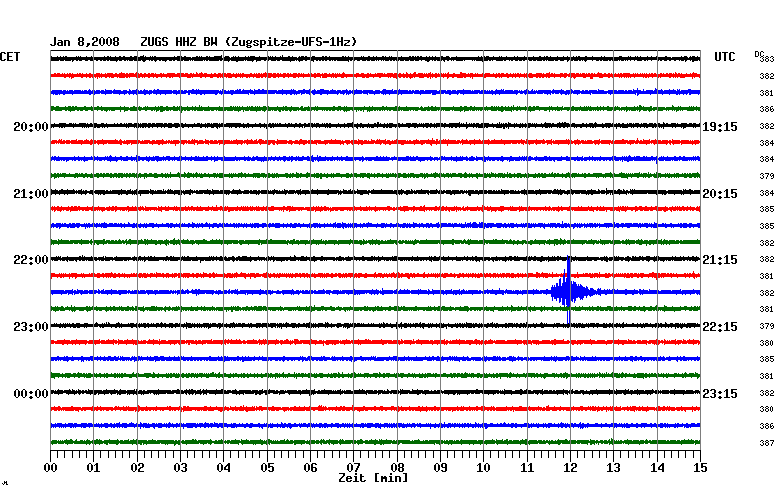
Task: Click minute tick label 11
Action: point(527,468)
